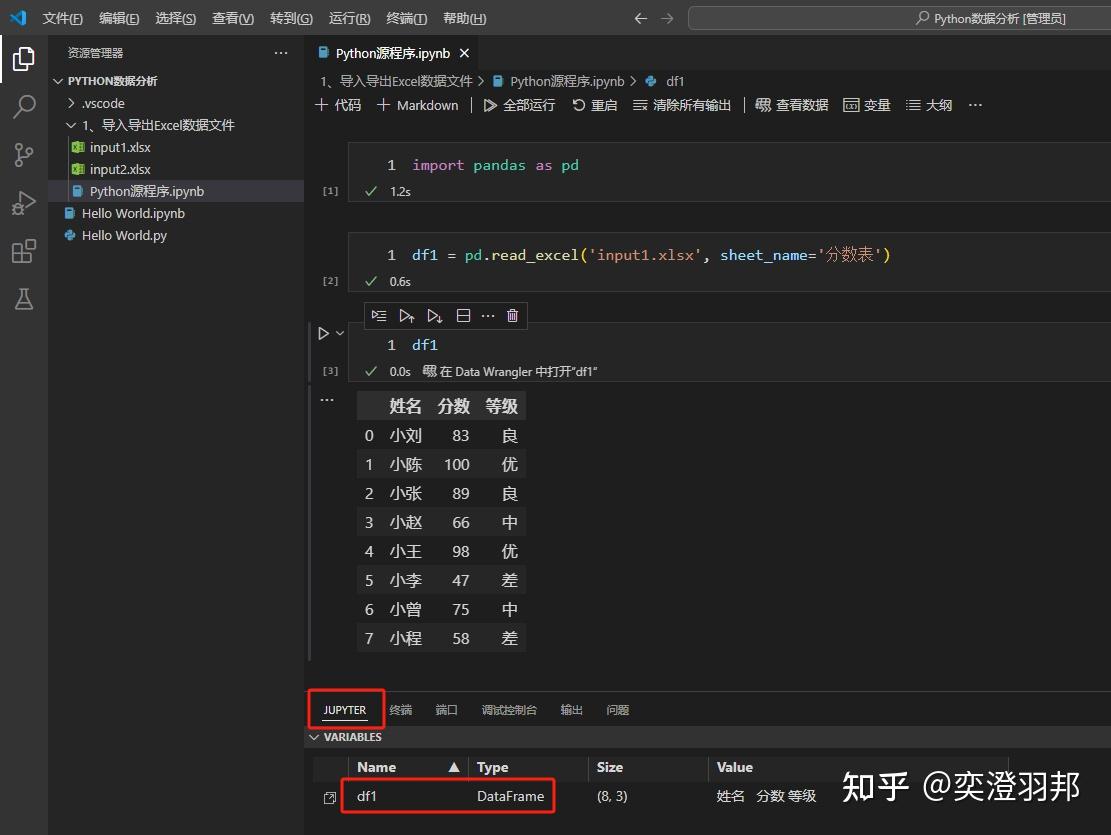Run the df1 cell line by line

click(379, 315)
